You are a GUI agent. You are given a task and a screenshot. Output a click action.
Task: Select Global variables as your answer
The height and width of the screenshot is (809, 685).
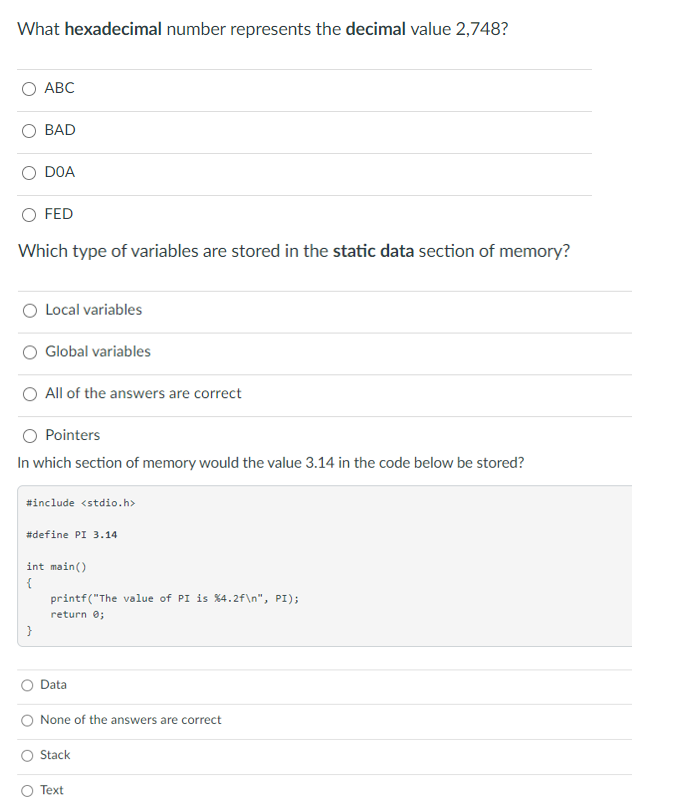pyautogui.click(x=29, y=352)
